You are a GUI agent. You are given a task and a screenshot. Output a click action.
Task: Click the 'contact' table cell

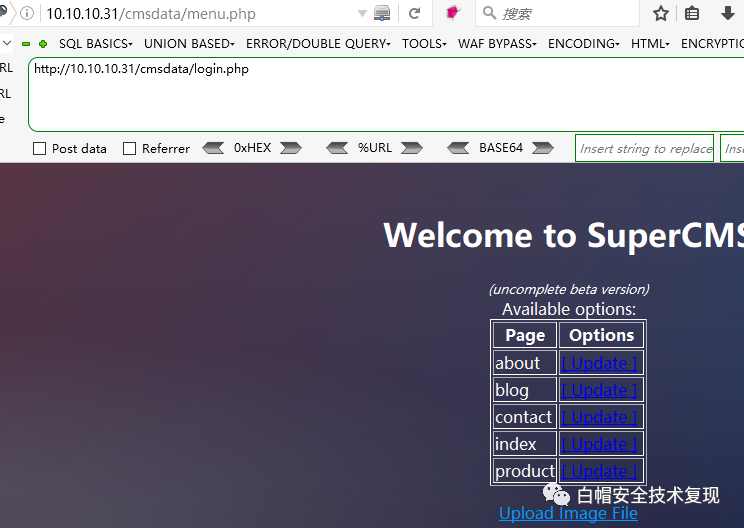click(x=524, y=417)
